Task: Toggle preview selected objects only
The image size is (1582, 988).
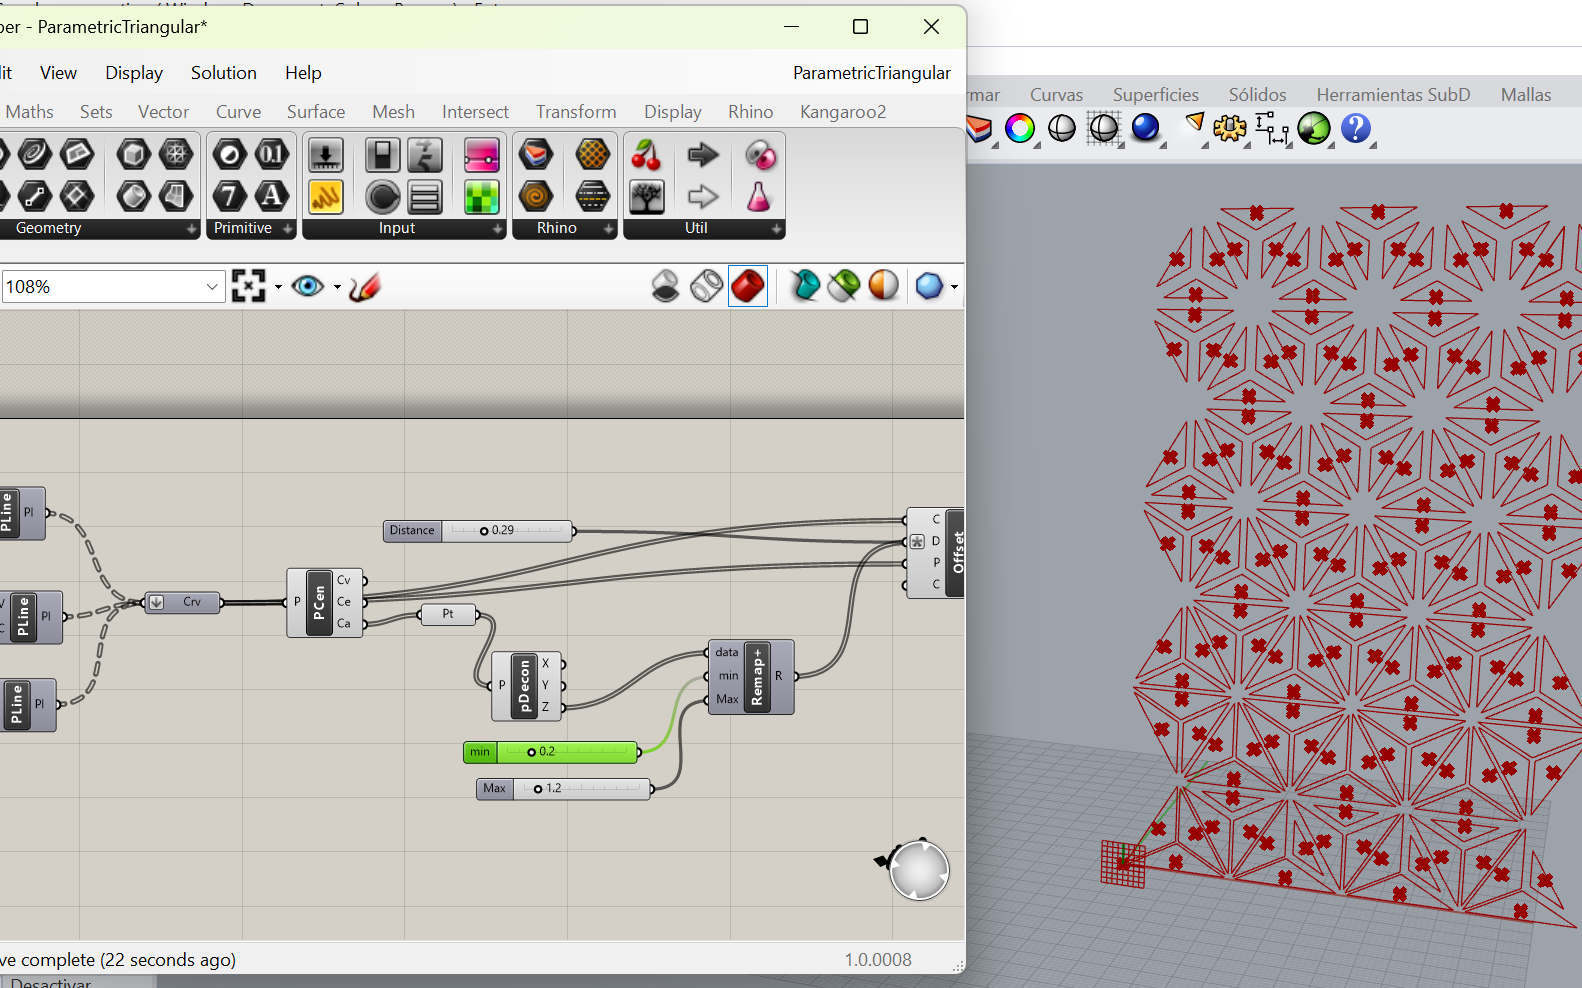Action: pos(804,287)
